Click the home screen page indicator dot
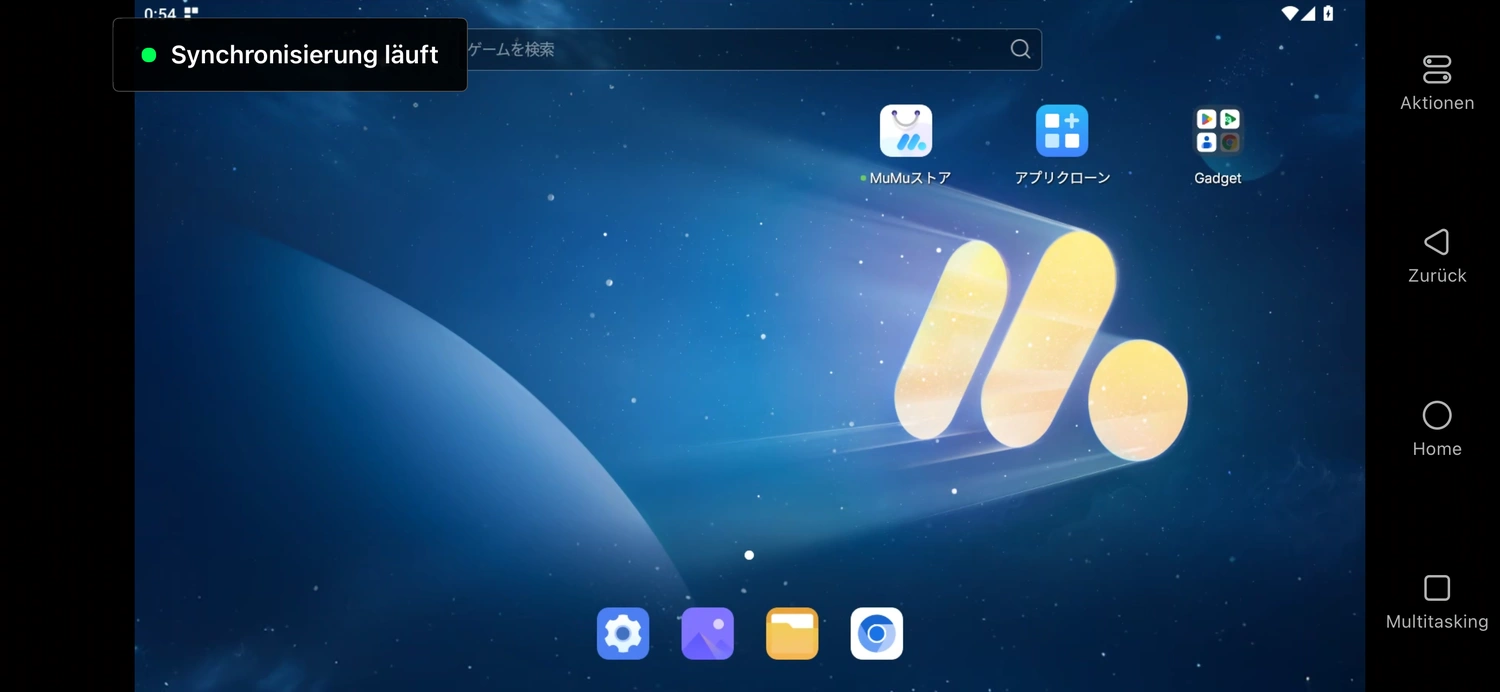The image size is (1500, 692). 749,555
